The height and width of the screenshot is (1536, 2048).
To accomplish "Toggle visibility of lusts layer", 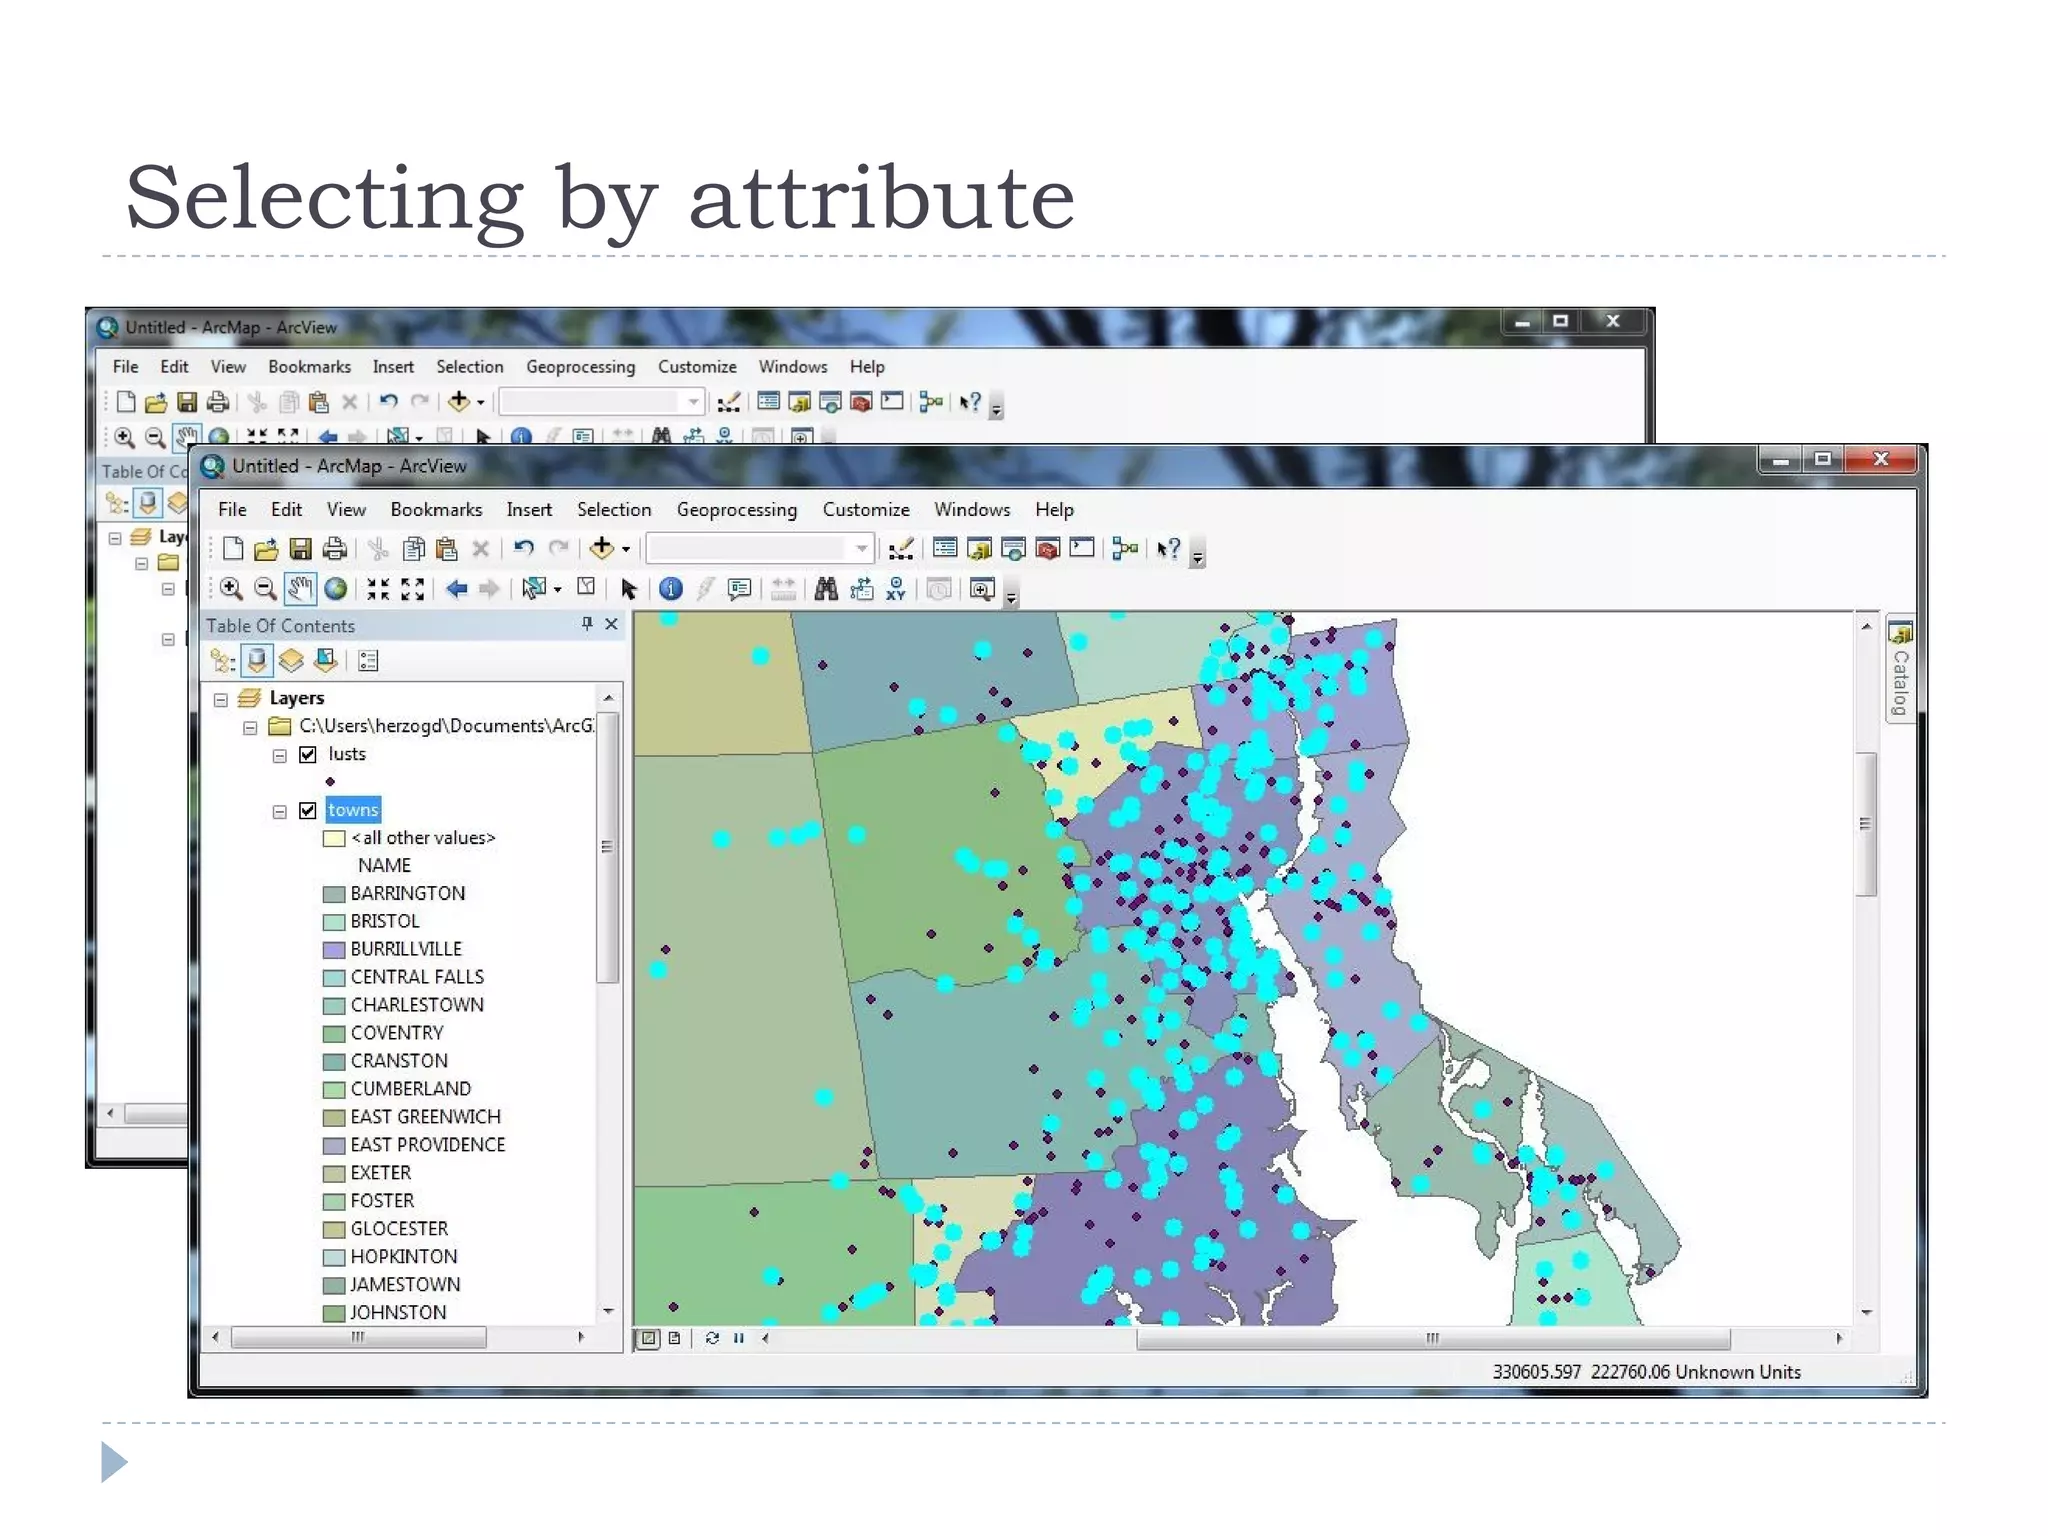I will (308, 755).
